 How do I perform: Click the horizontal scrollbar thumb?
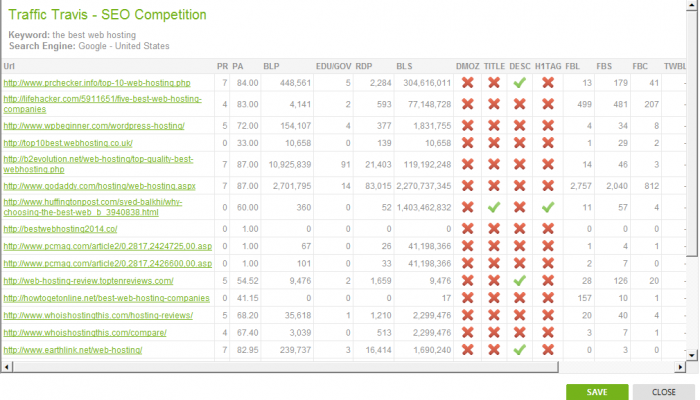[286, 367]
